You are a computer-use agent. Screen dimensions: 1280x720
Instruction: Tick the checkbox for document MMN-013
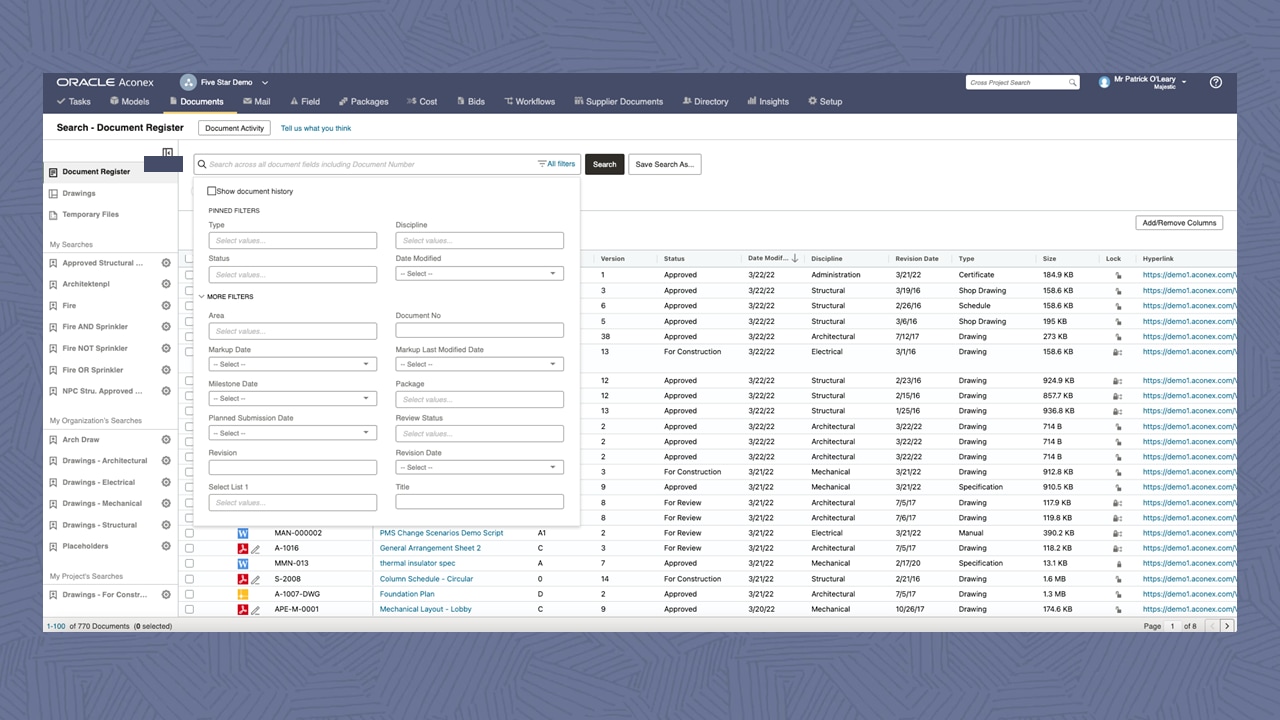pyautogui.click(x=189, y=563)
